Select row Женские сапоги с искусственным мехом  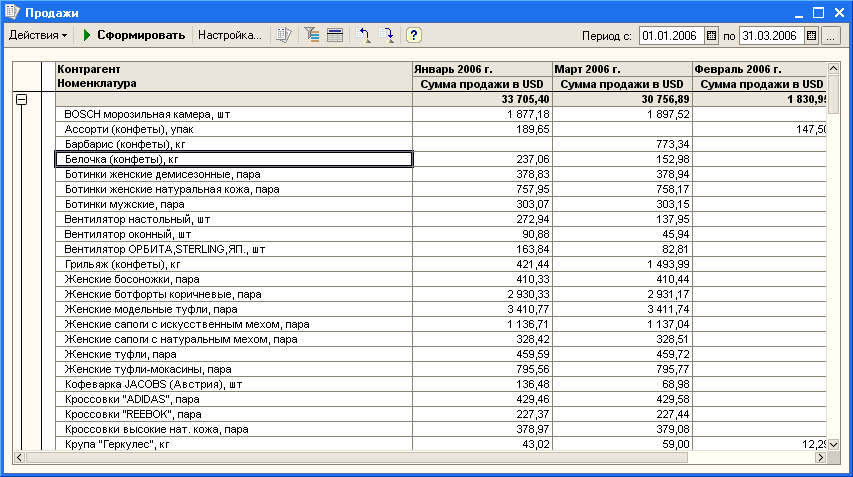(x=234, y=324)
